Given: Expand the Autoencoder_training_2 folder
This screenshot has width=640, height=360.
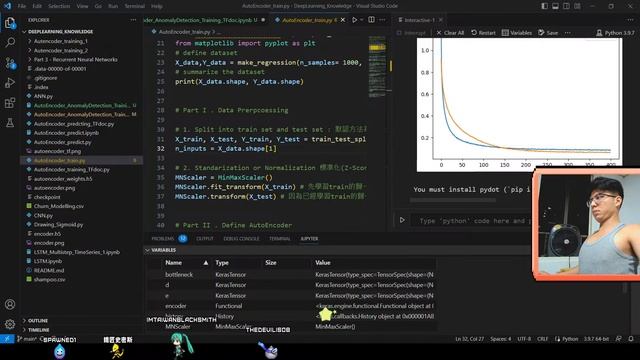Looking at the screenshot, I should click(x=60, y=51).
